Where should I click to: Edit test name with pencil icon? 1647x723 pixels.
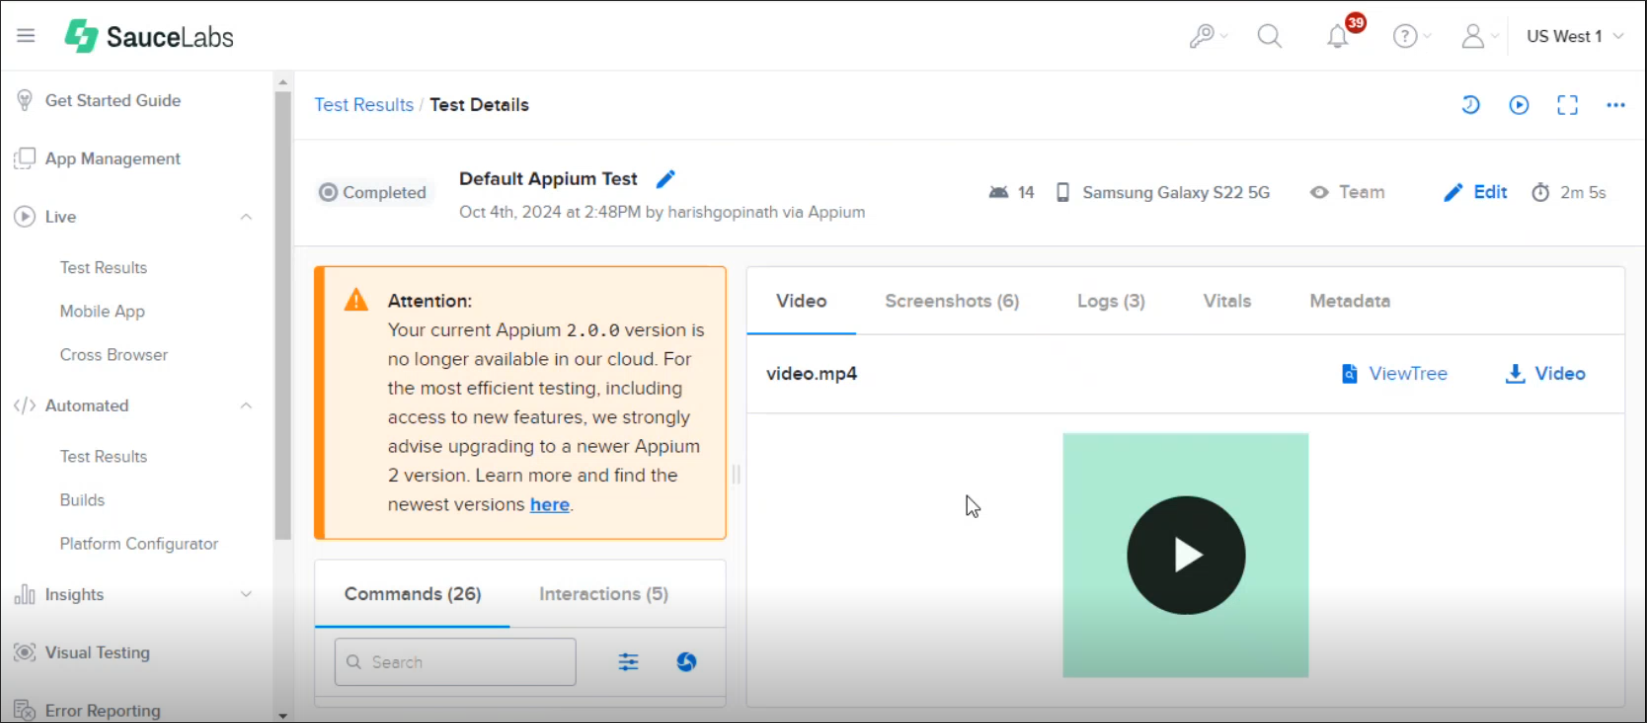665,179
